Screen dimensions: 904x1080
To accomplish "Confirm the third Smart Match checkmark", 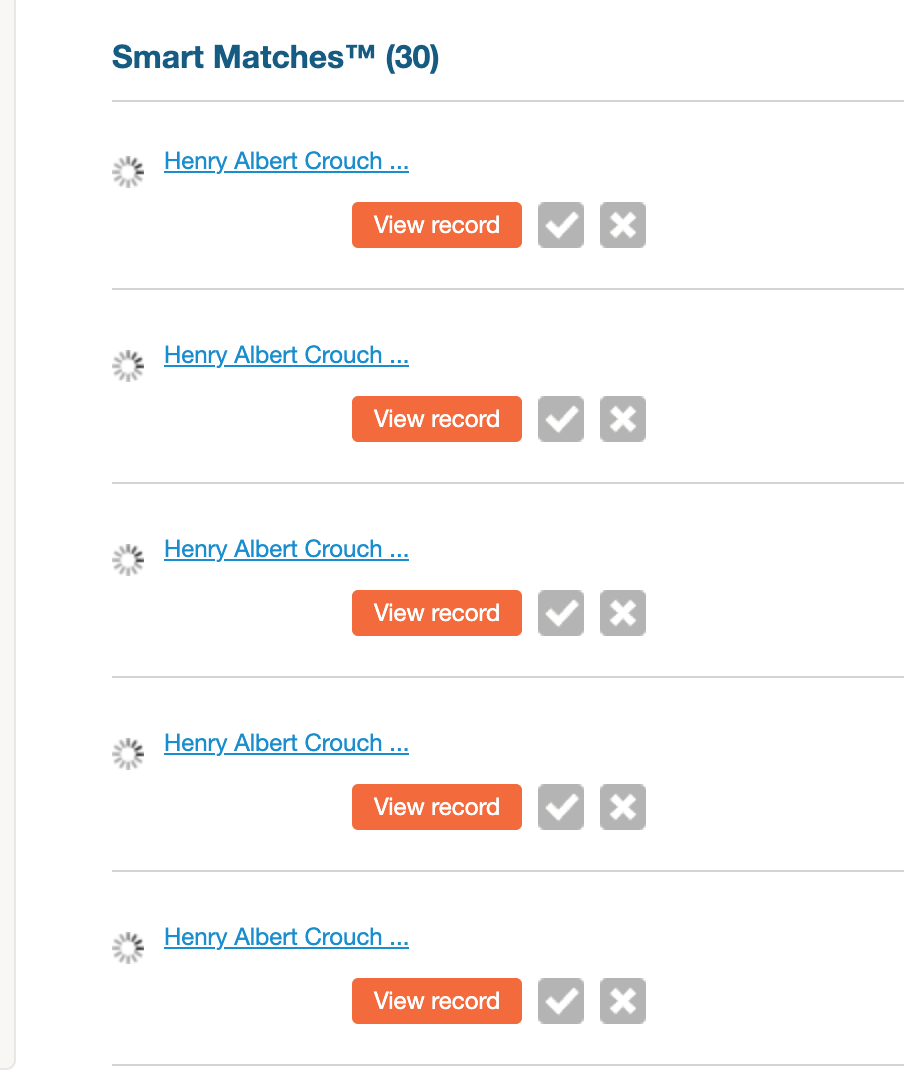I will coord(560,613).
